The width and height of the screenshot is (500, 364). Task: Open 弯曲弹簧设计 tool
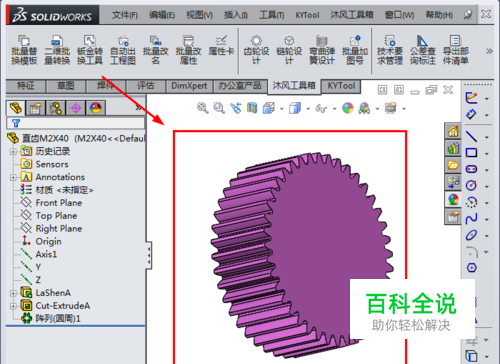322,50
